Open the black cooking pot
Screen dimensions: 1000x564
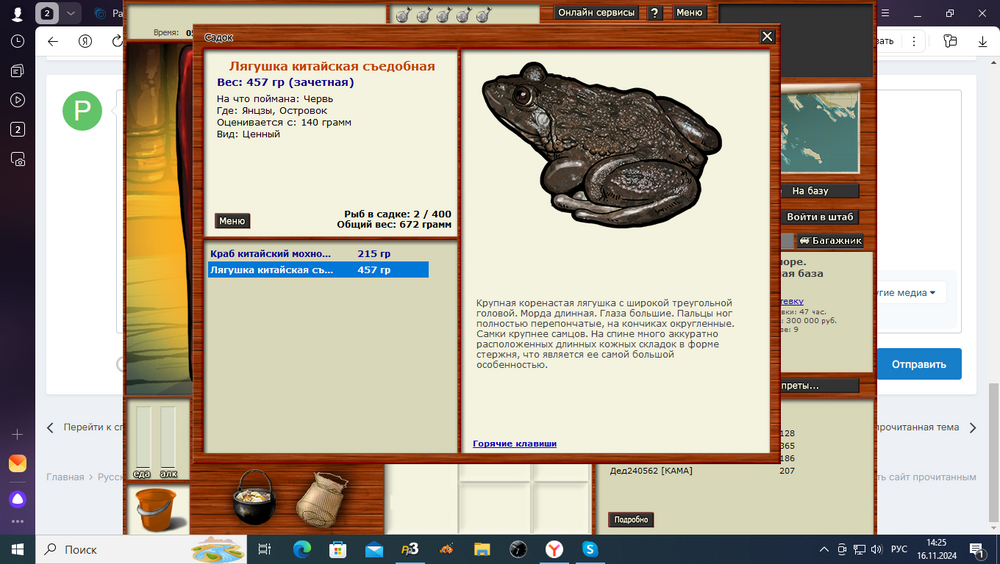254,497
